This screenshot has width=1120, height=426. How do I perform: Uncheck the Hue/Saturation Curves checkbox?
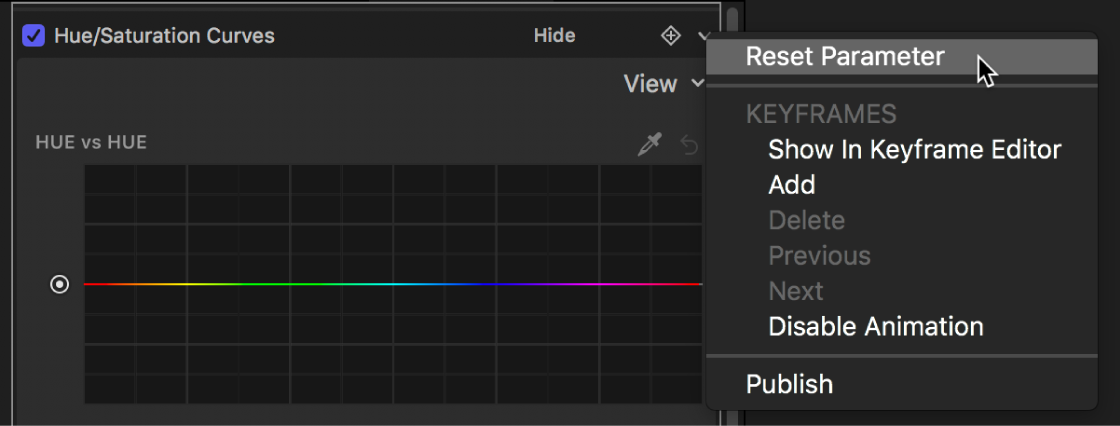click(34, 36)
